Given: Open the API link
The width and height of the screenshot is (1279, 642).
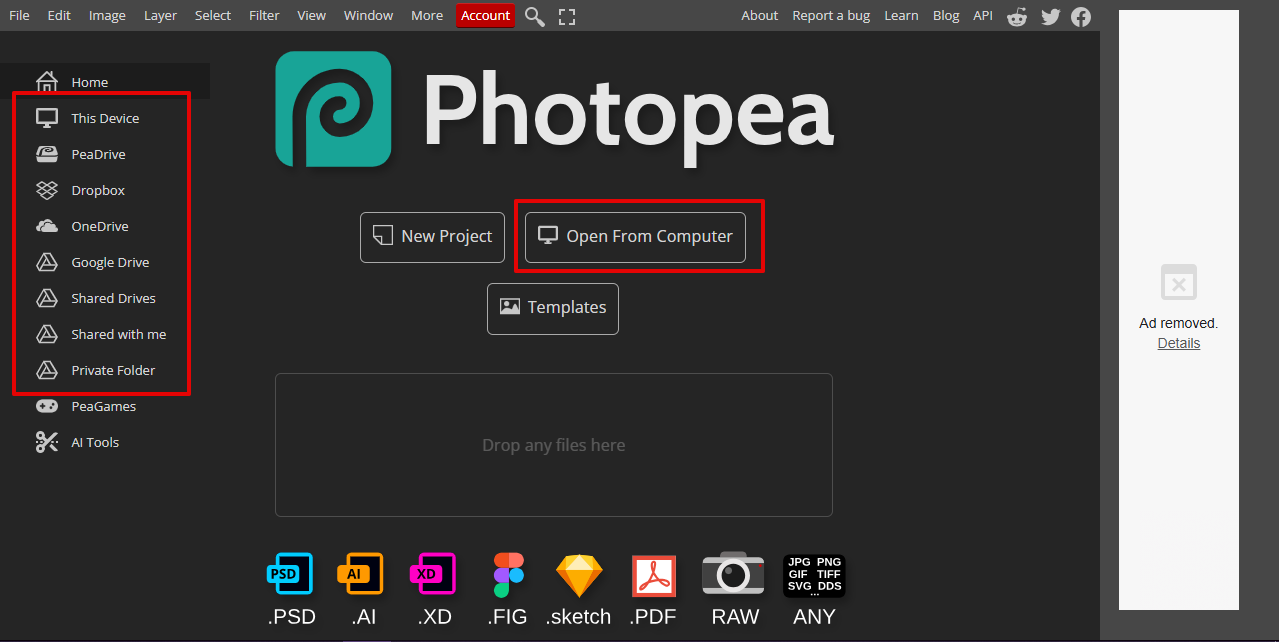Looking at the screenshot, I should (x=983, y=16).
